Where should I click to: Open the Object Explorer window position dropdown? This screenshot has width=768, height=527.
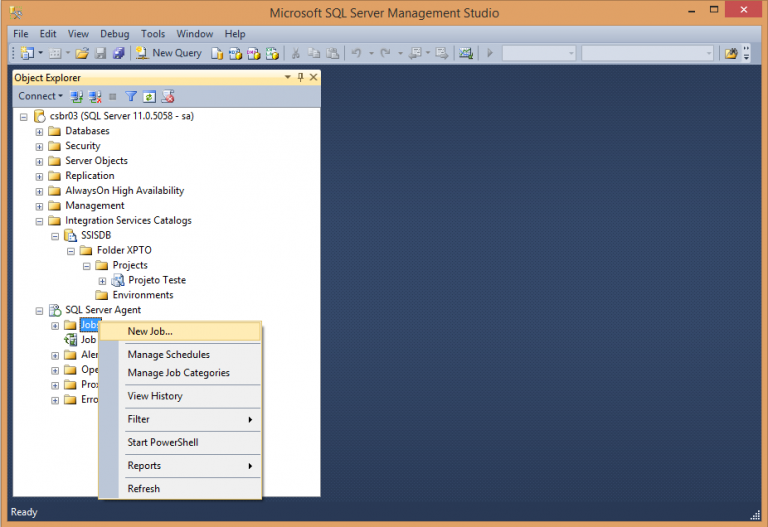point(288,77)
